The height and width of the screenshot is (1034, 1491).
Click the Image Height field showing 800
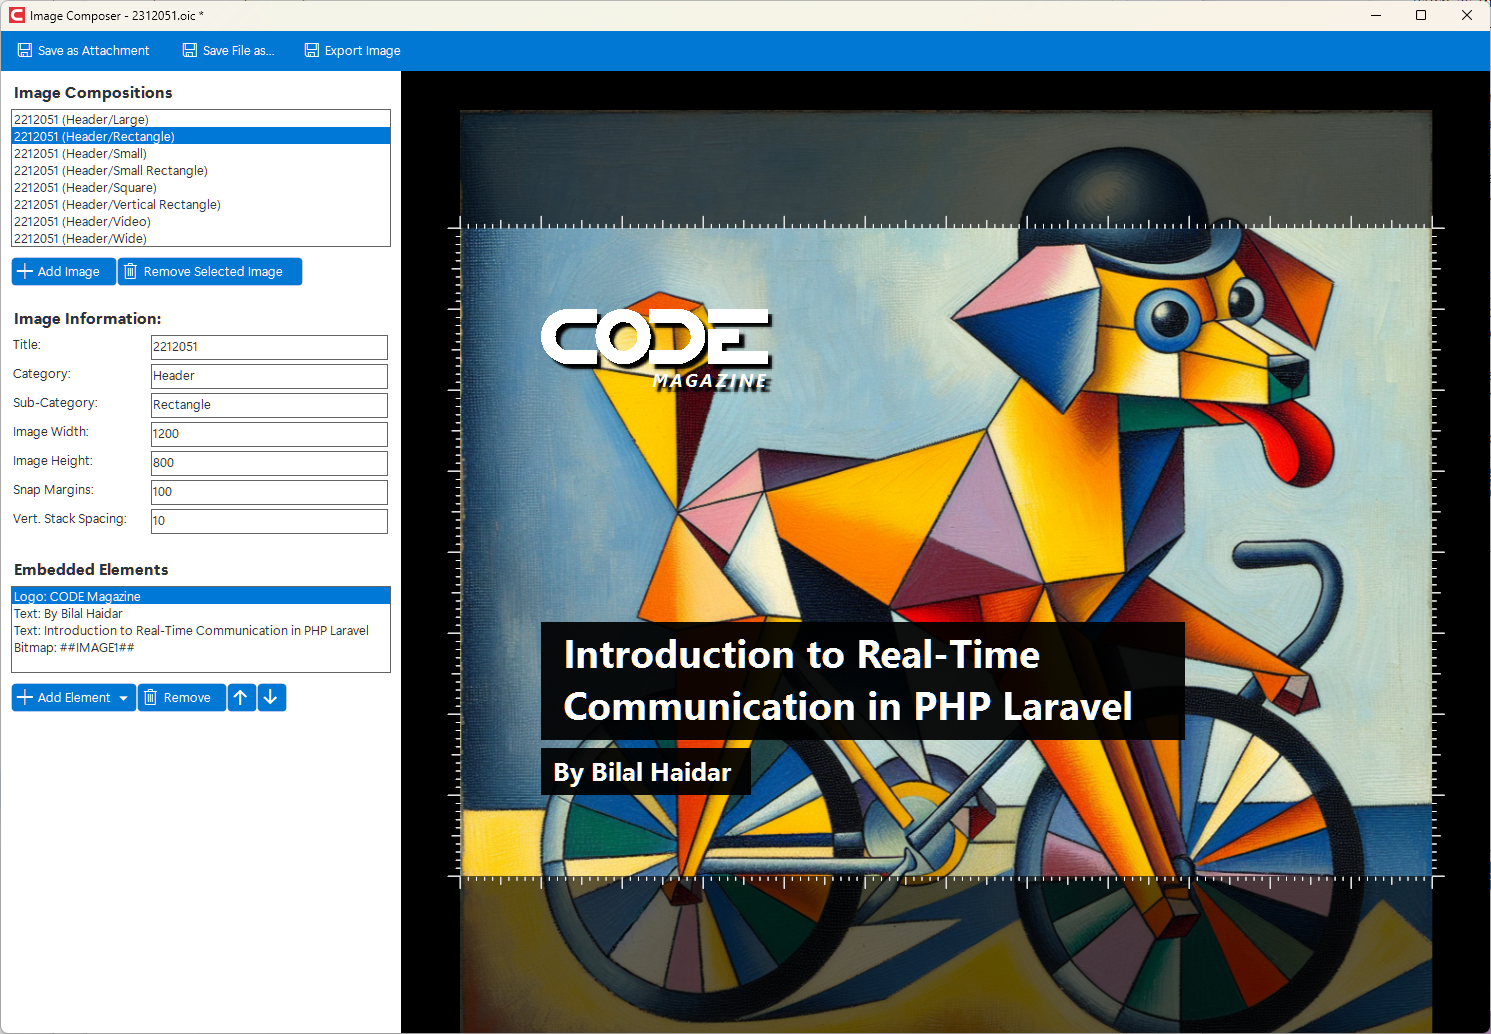[x=269, y=463]
